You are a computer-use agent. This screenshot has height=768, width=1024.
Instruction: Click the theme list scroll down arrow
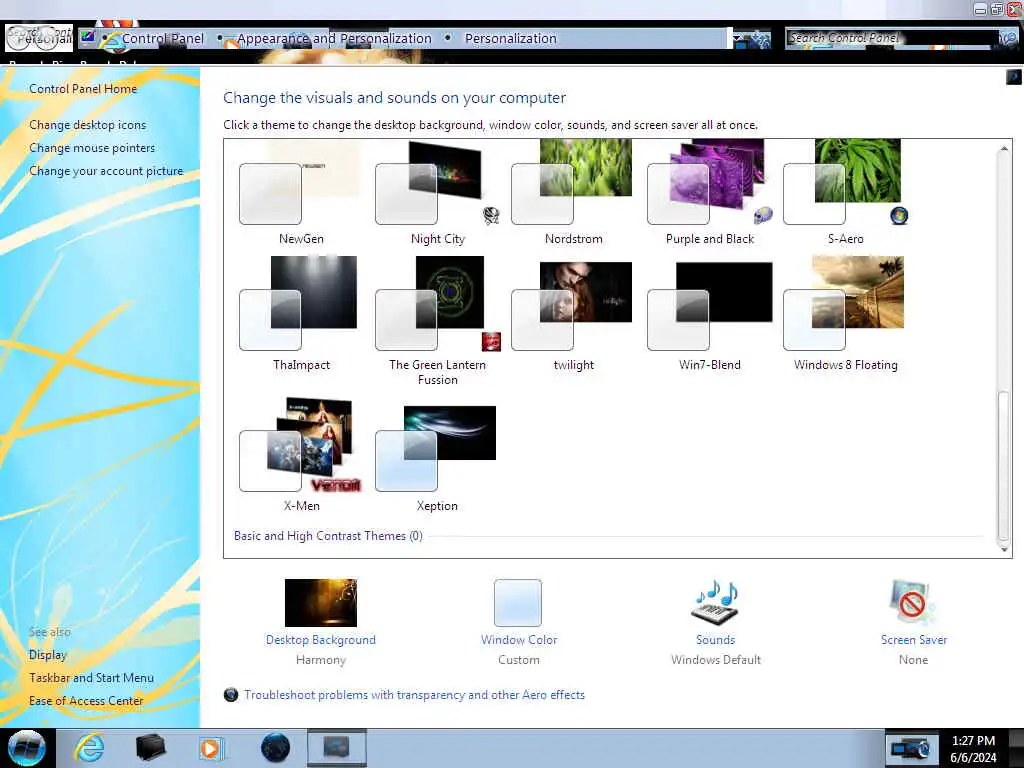click(1004, 549)
